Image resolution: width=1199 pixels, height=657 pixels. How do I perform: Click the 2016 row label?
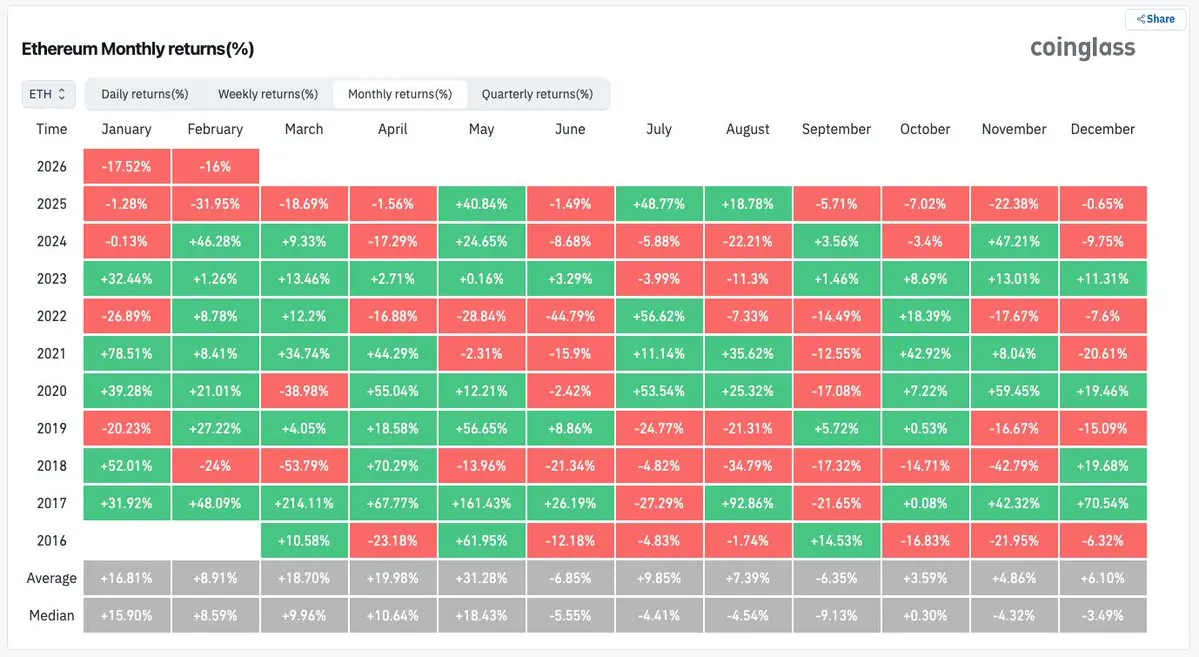click(52, 541)
